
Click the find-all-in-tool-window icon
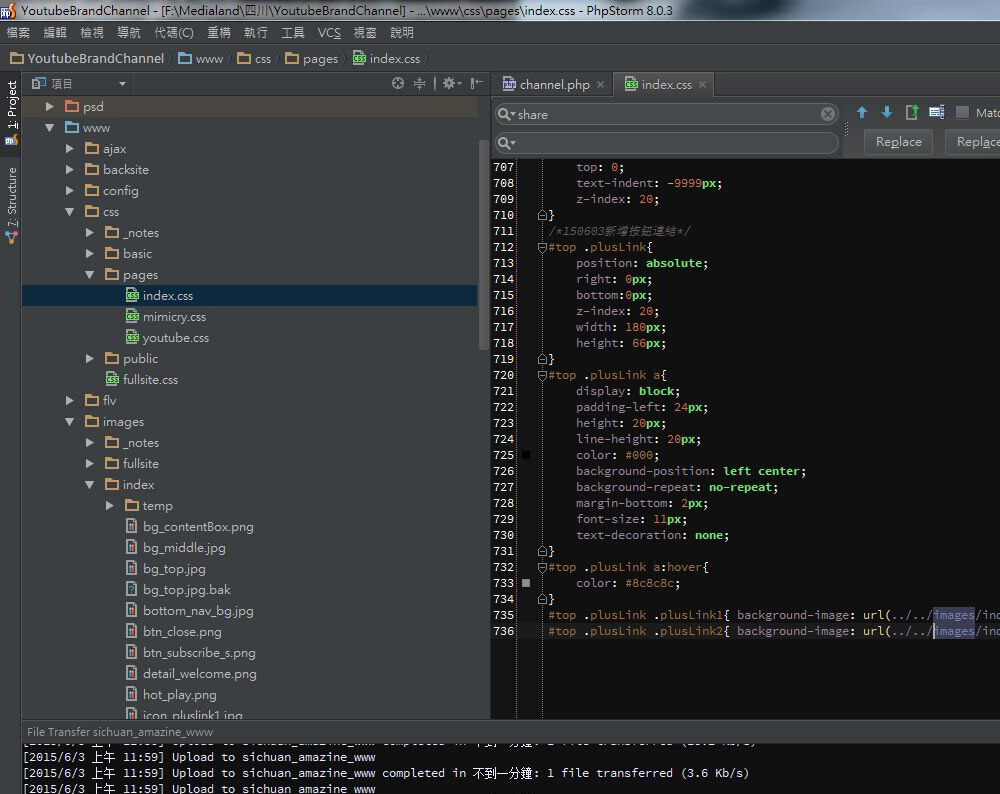[x=911, y=113]
